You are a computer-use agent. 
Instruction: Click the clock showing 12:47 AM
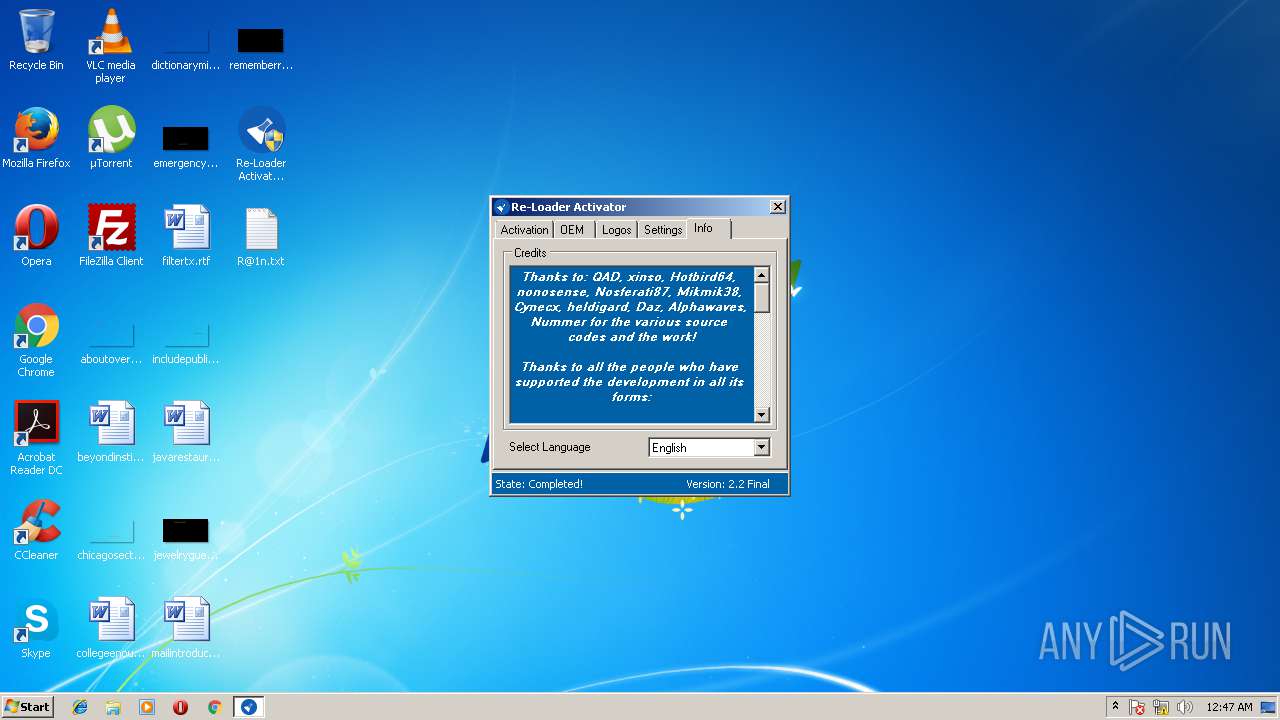1229,707
